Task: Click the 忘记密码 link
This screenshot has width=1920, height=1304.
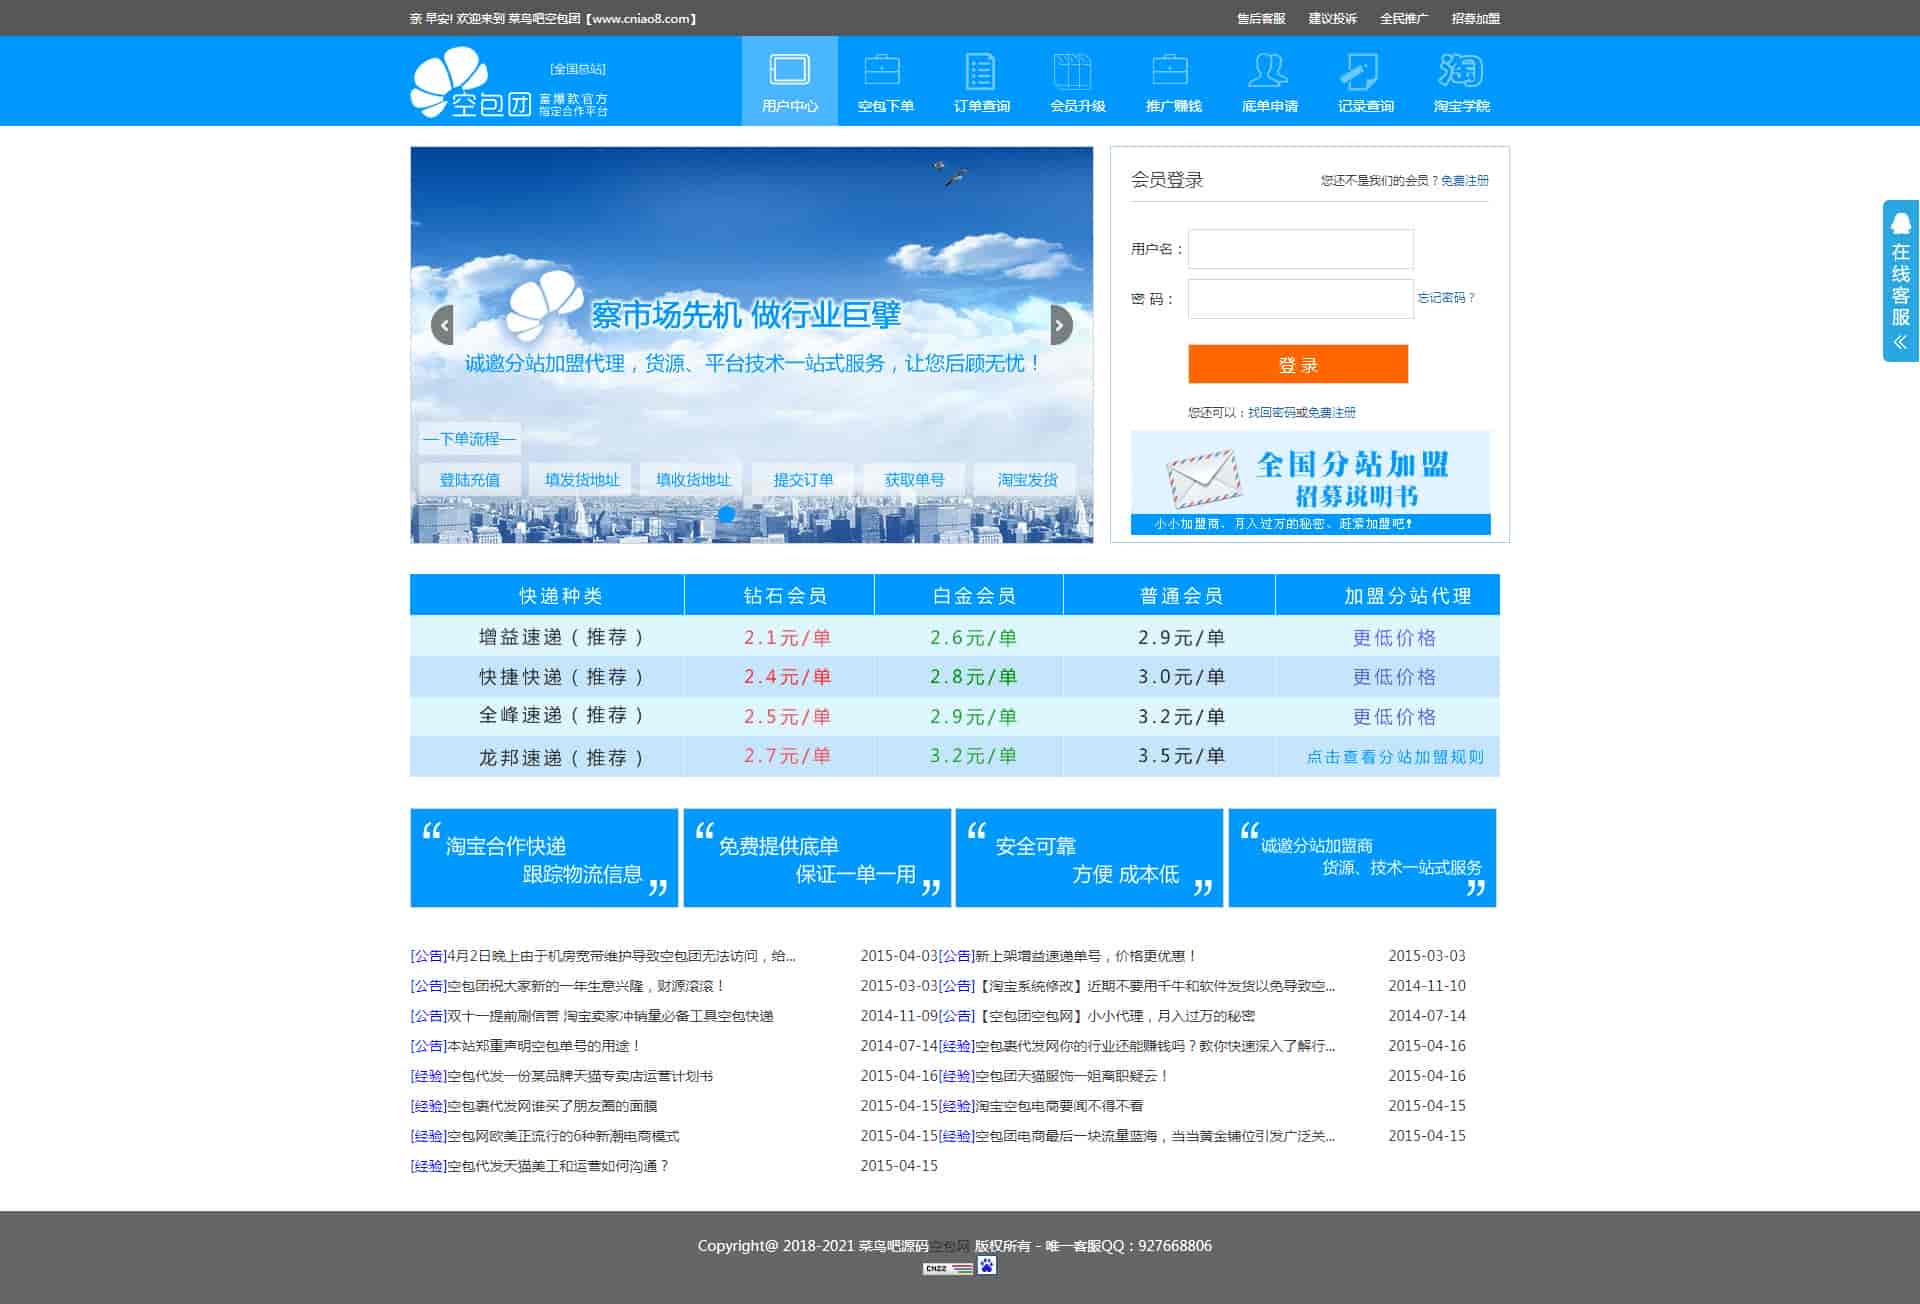Action: click(1445, 298)
